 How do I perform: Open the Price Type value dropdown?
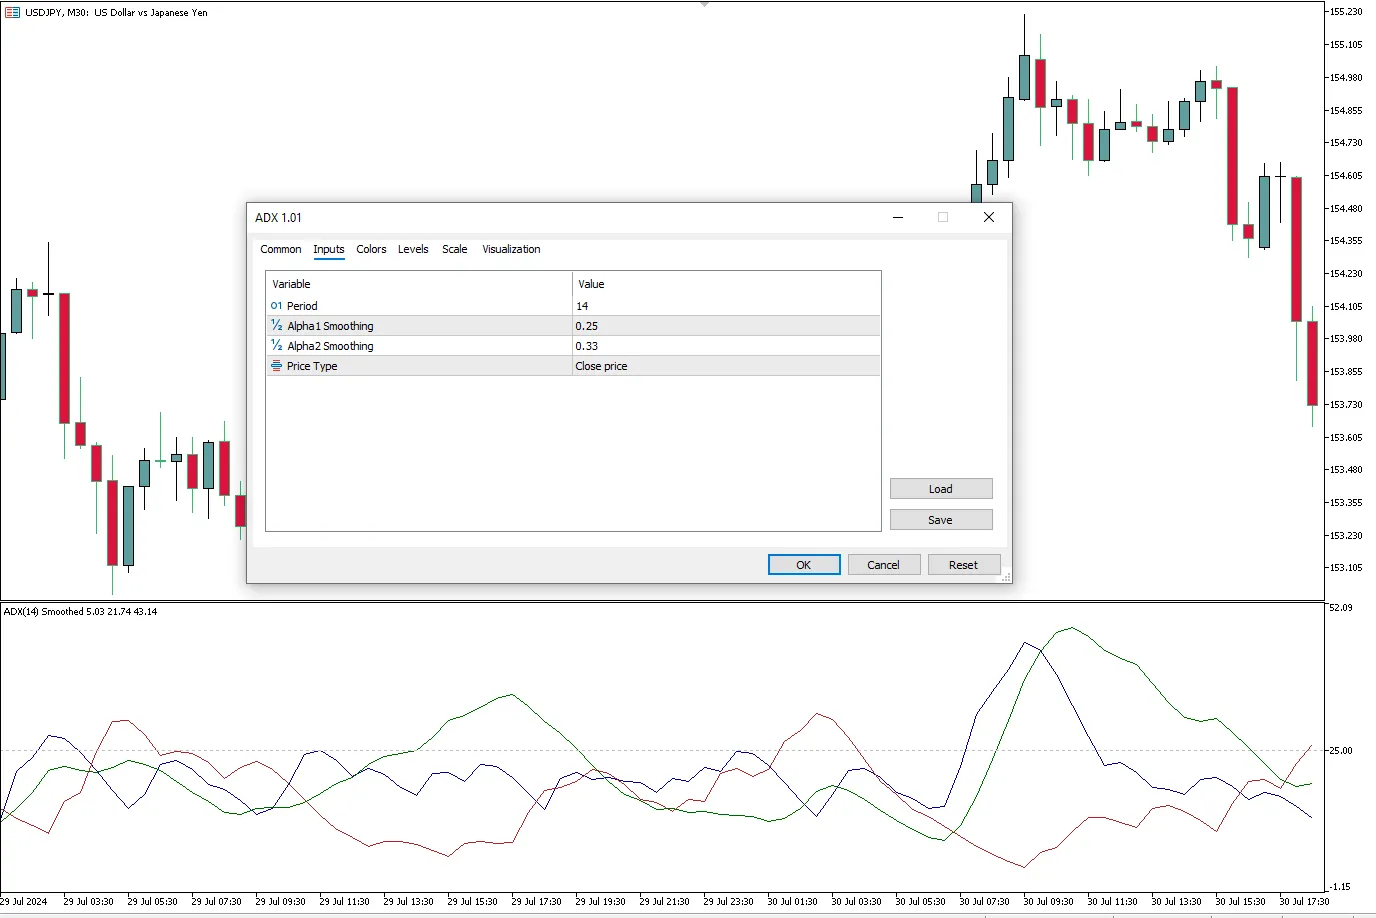point(726,366)
